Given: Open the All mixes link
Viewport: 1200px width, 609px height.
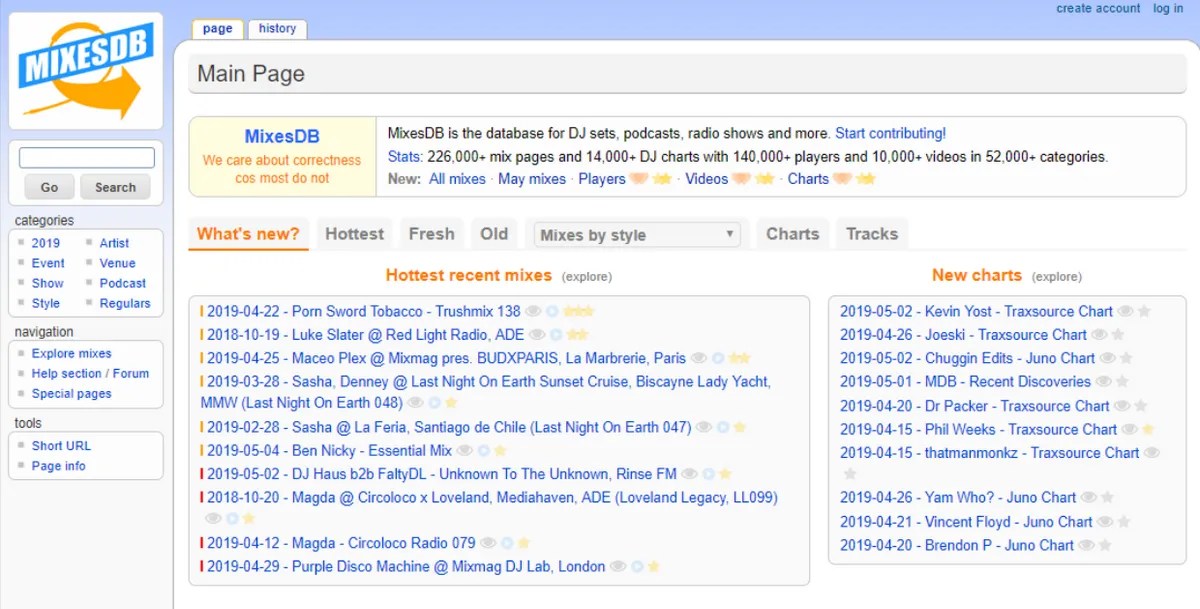Looking at the screenshot, I should coord(457,179).
